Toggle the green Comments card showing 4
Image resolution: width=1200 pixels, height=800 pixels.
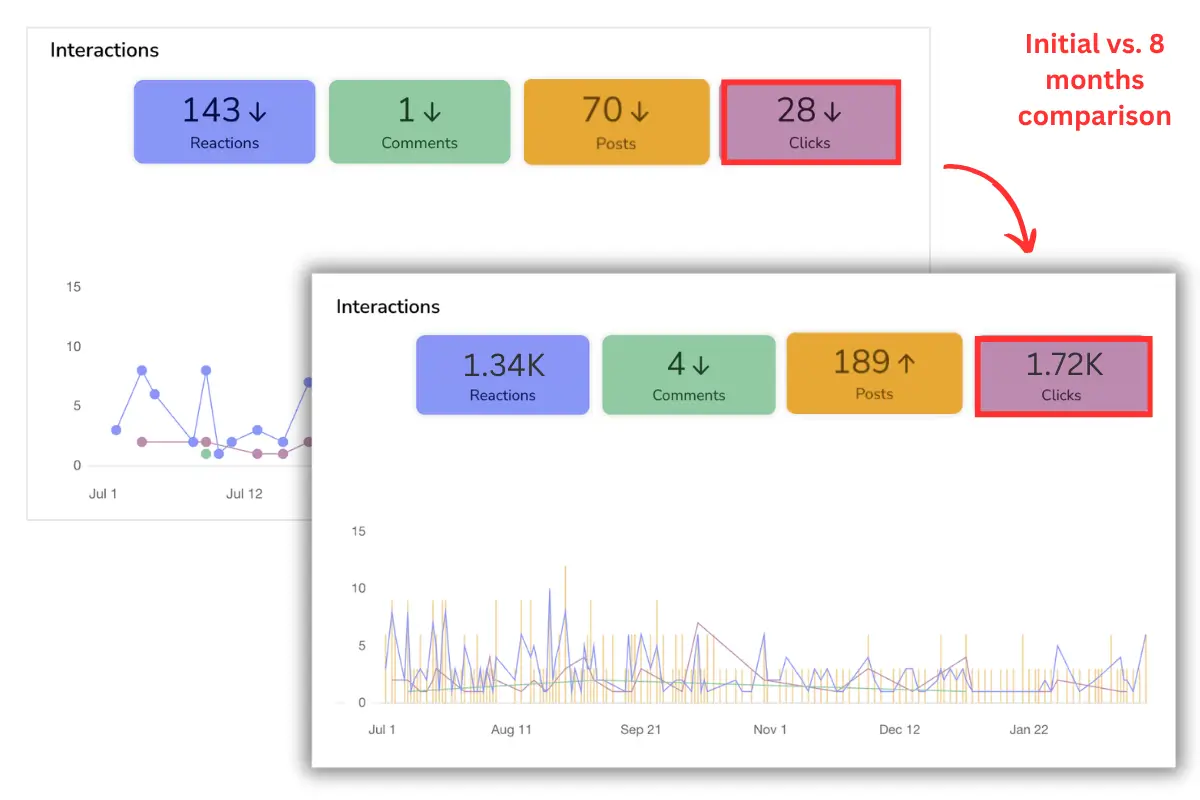[688, 374]
